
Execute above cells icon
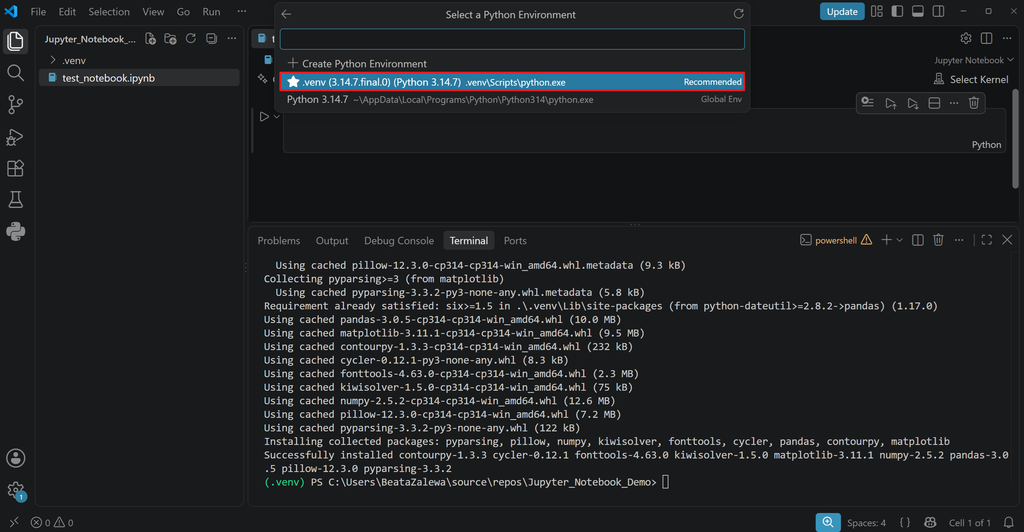(x=891, y=103)
